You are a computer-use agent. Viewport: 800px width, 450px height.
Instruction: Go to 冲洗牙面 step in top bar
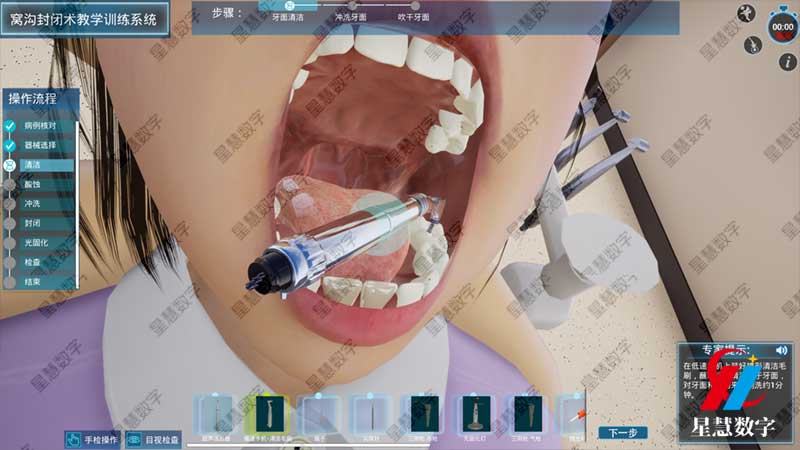(x=351, y=18)
